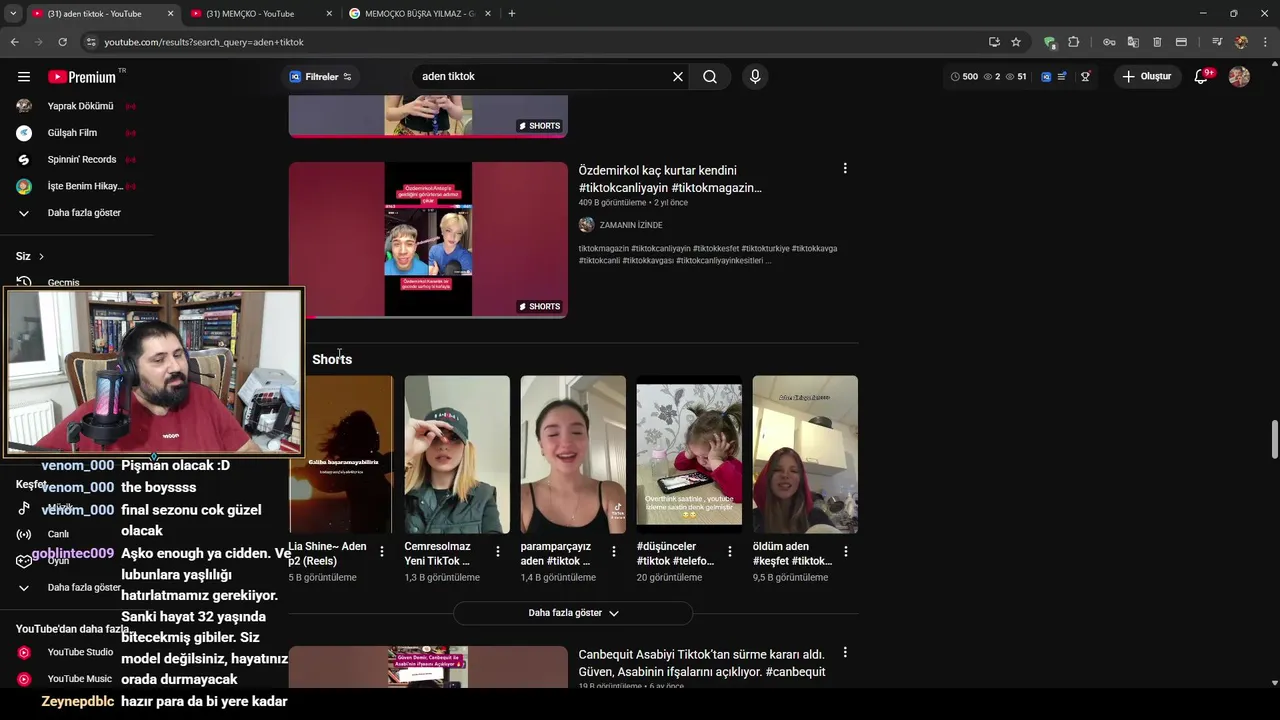
Task: Click the search magnifier button
Action: 710,77
